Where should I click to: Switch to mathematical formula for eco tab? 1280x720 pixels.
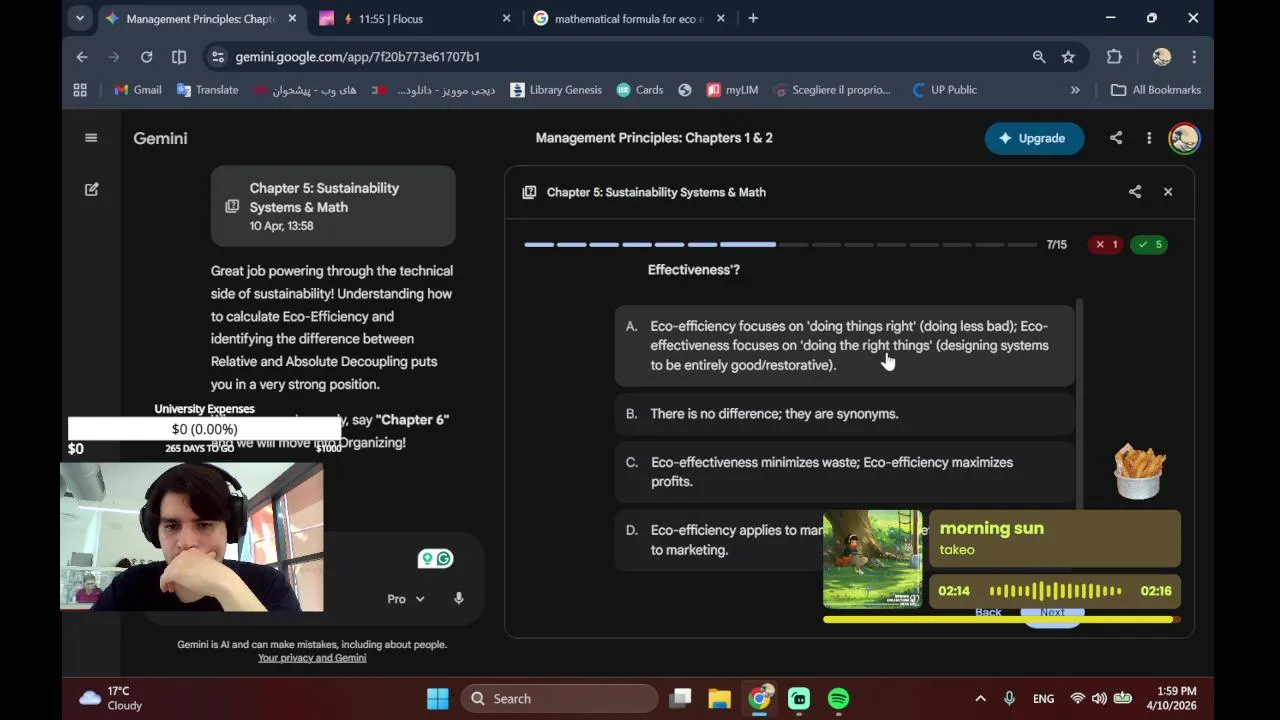point(630,18)
